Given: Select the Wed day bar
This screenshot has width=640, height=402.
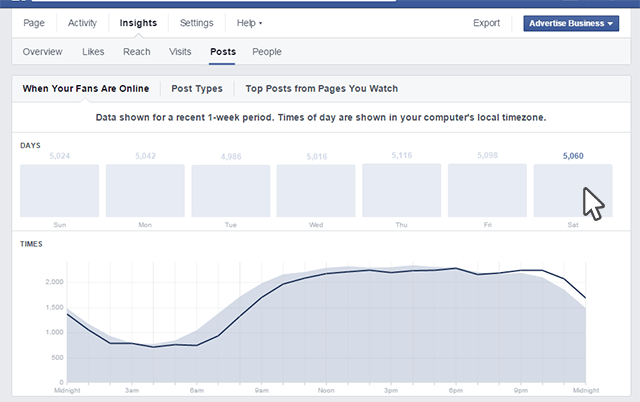Looking at the screenshot, I should tap(316, 191).
